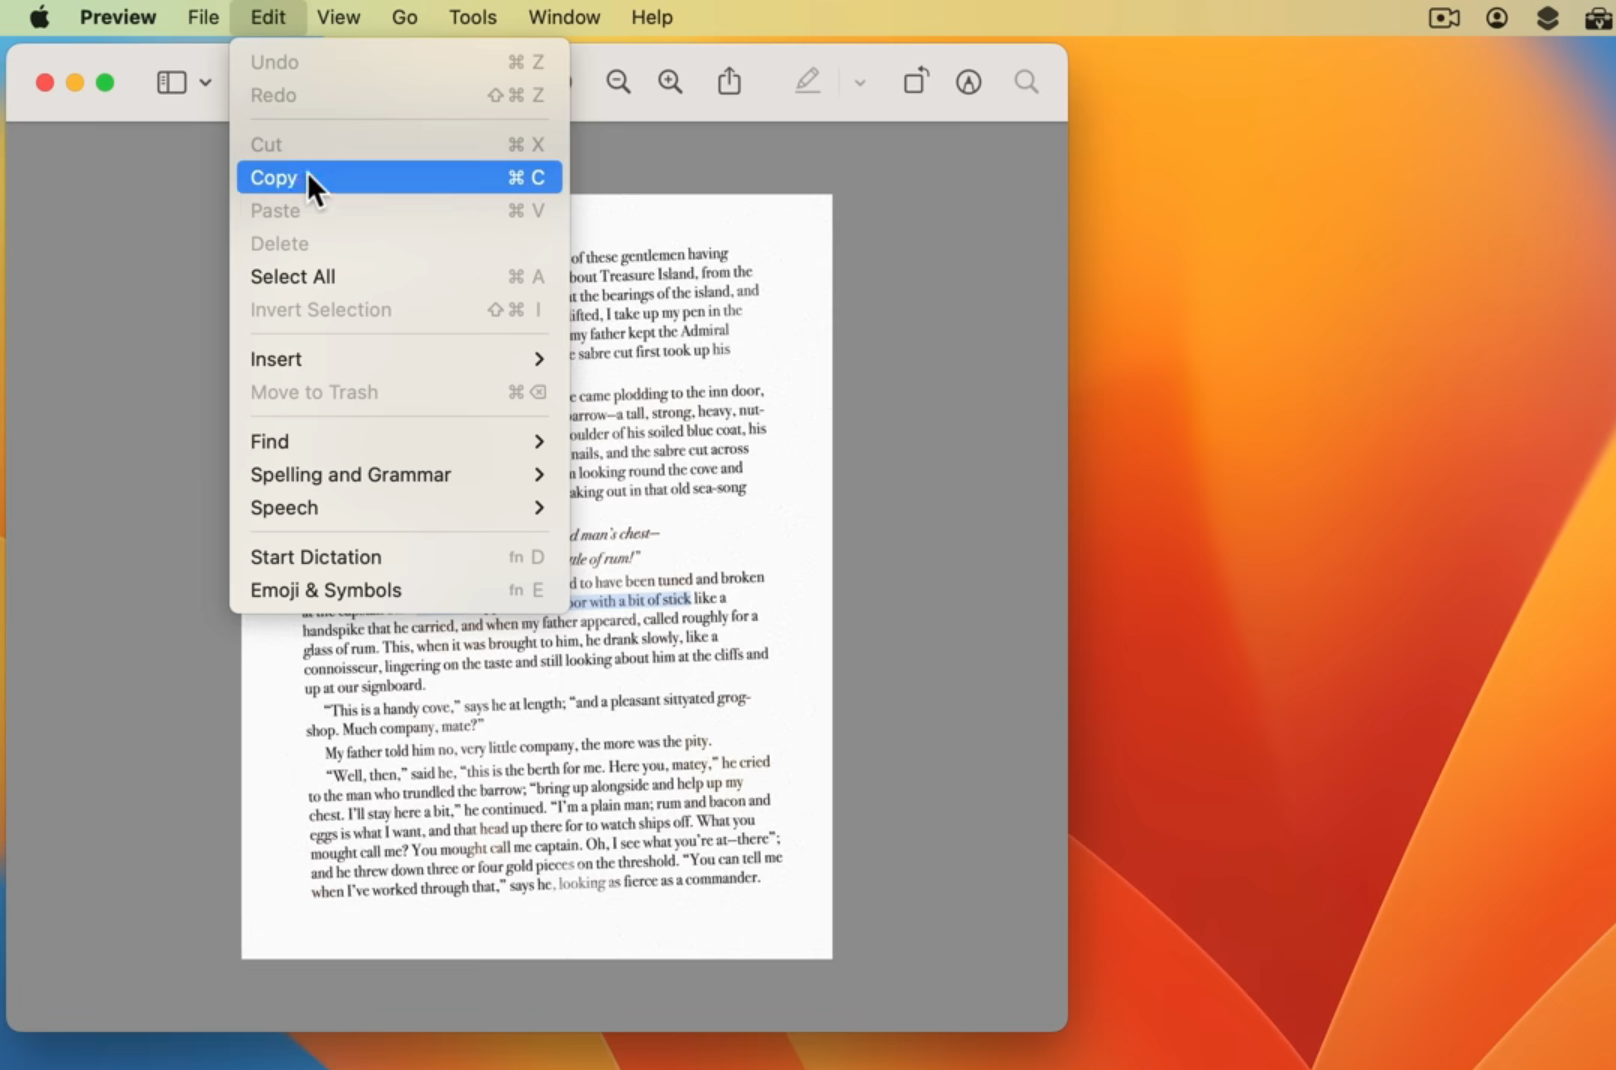
Task: Click the red close window button
Action: point(45,82)
